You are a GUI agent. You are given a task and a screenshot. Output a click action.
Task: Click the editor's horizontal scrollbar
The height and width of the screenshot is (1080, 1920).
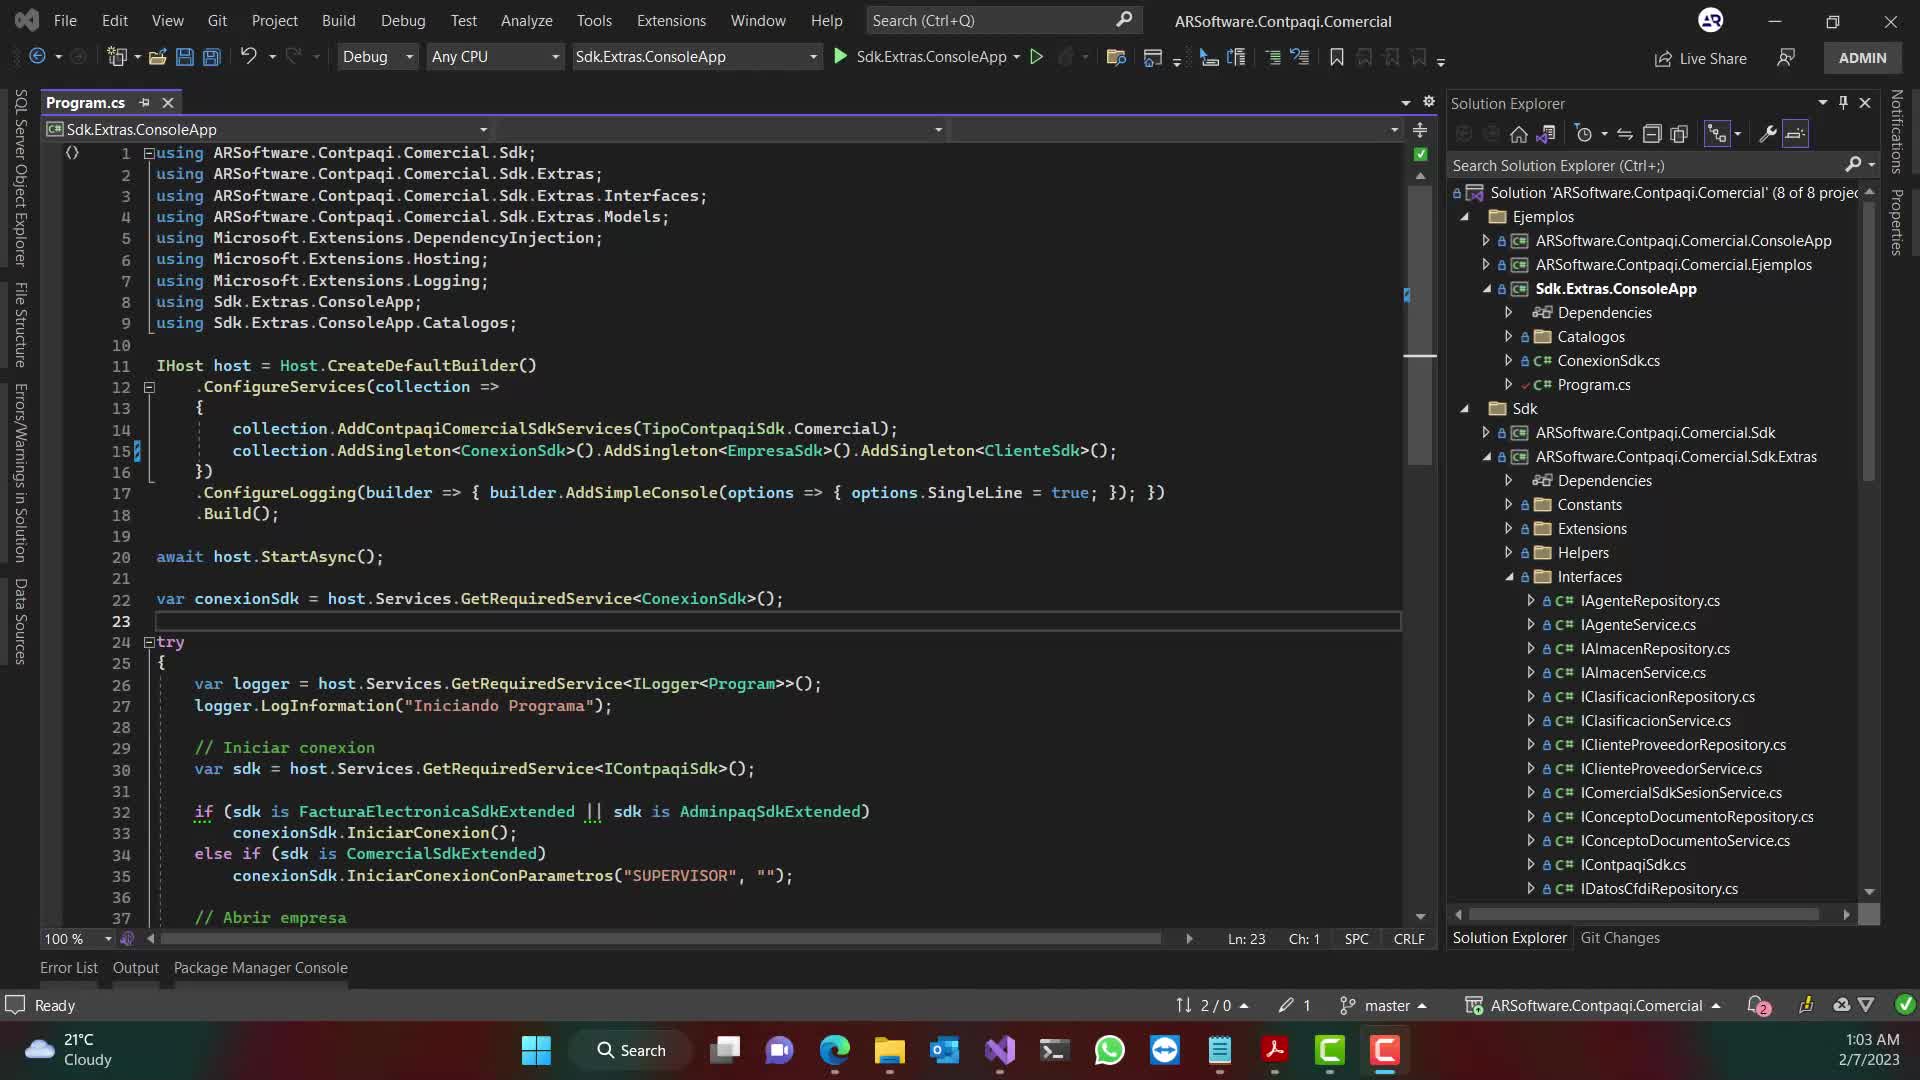point(660,939)
